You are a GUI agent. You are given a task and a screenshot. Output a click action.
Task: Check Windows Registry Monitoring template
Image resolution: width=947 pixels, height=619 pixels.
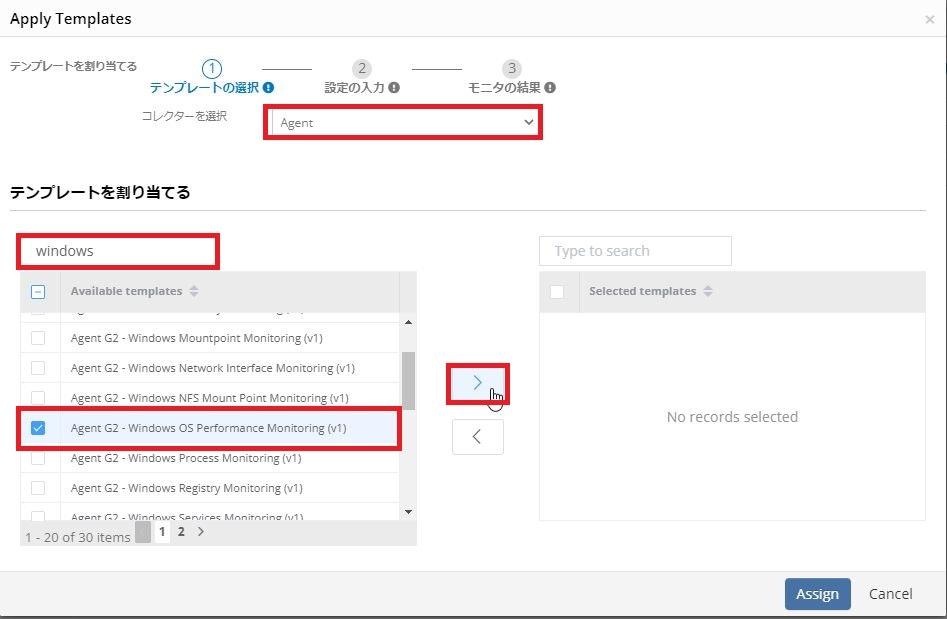pos(37,488)
